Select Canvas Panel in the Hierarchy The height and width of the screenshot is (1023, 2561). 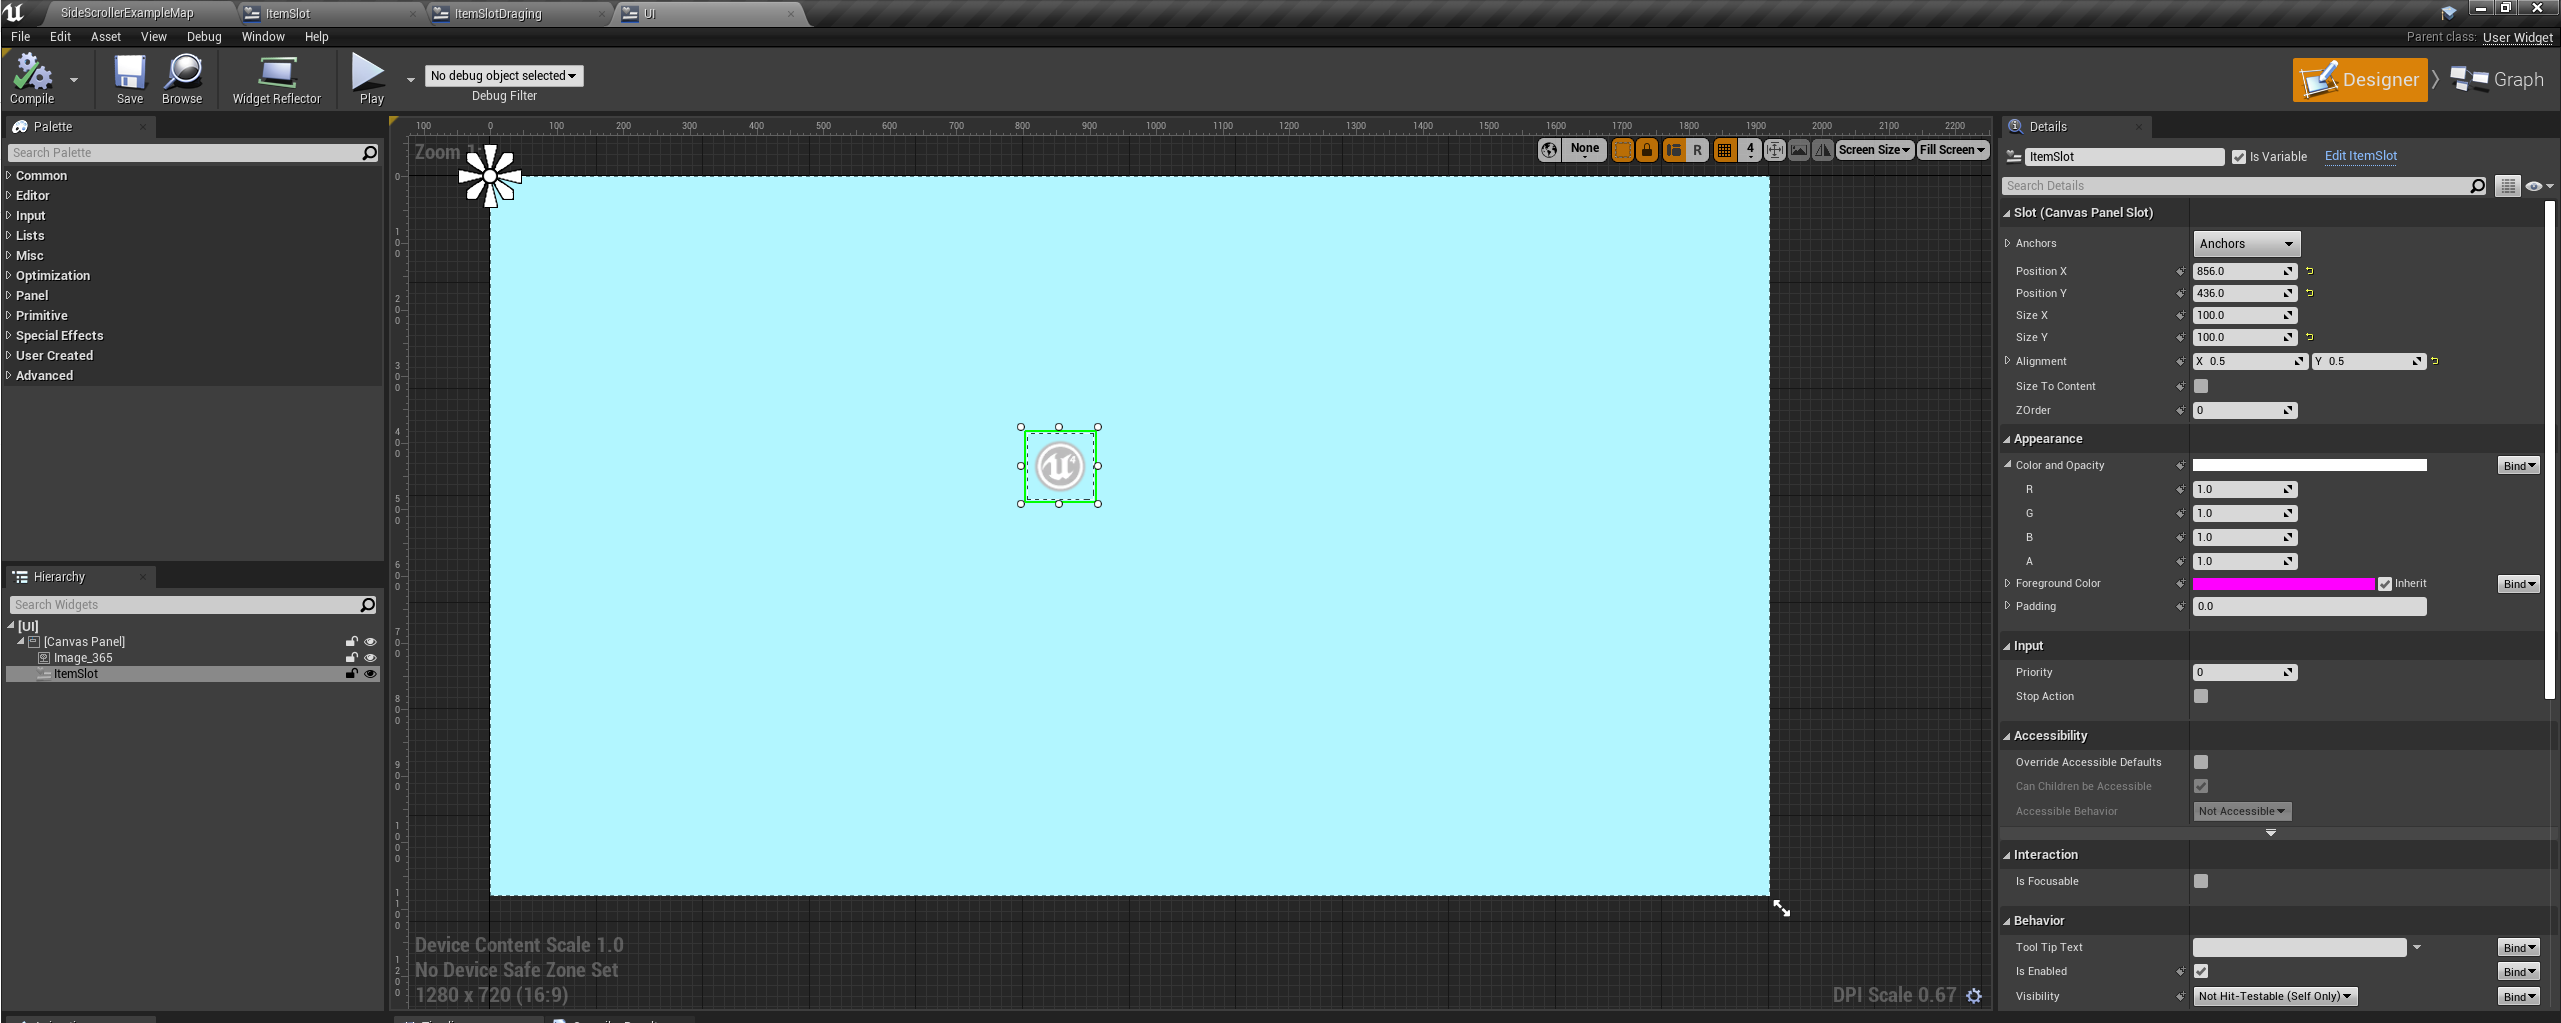coord(84,642)
